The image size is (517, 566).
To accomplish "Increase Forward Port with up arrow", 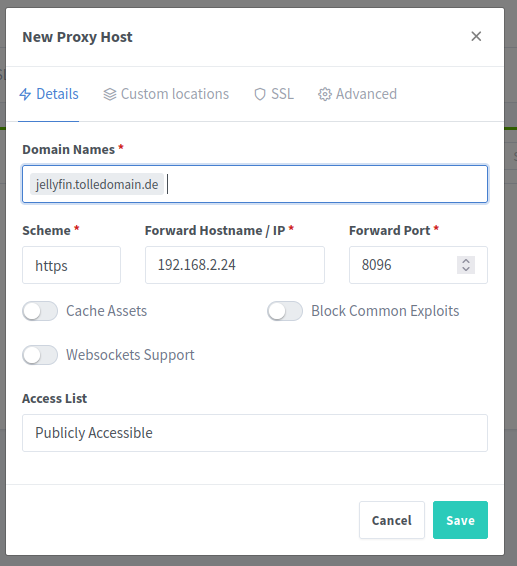I will pyautogui.click(x=466, y=261).
